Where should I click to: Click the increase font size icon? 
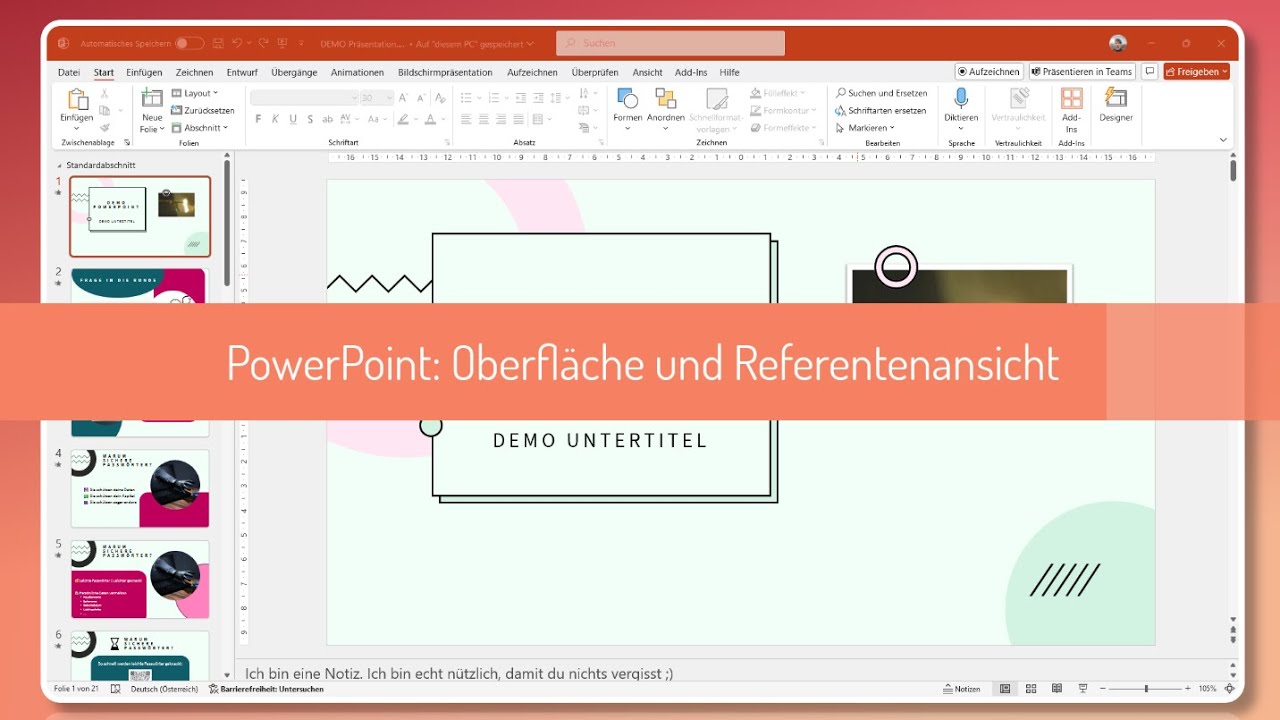404,97
